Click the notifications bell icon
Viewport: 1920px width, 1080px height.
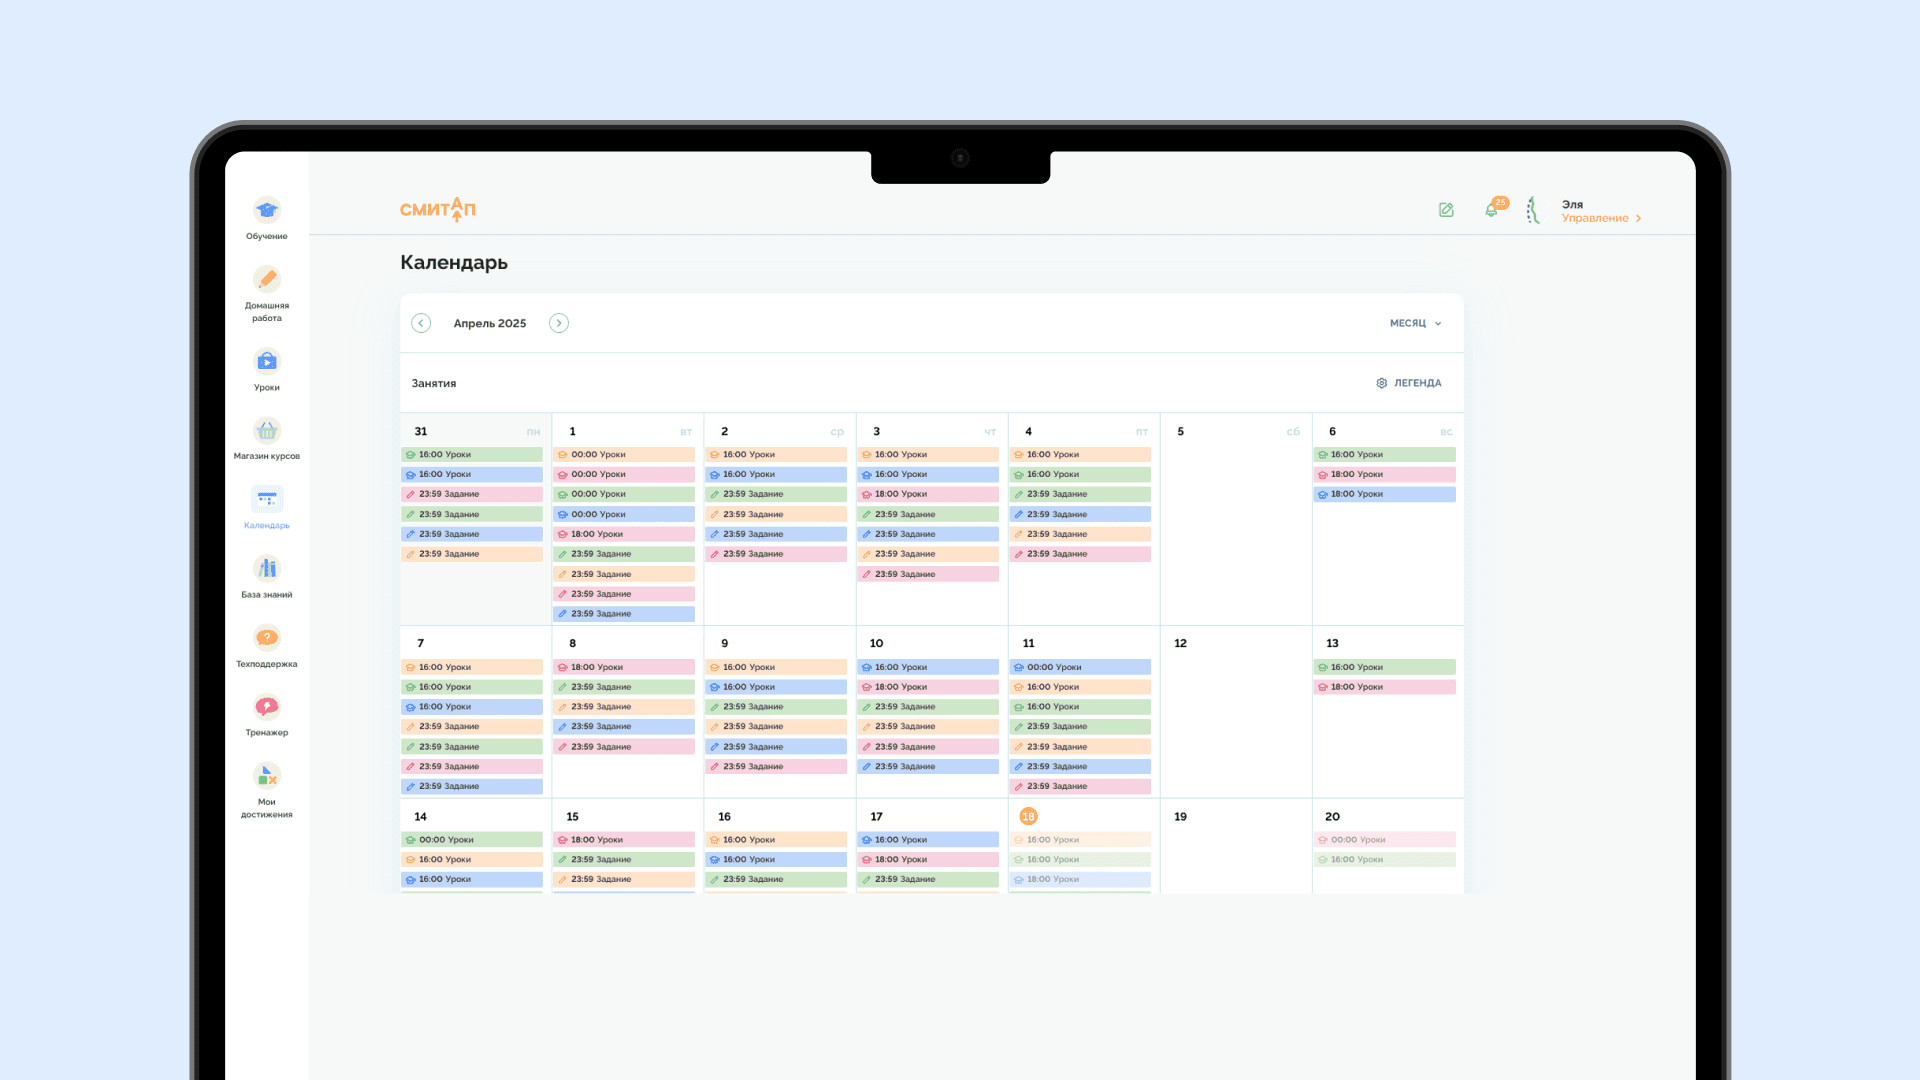click(x=1492, y=210)
